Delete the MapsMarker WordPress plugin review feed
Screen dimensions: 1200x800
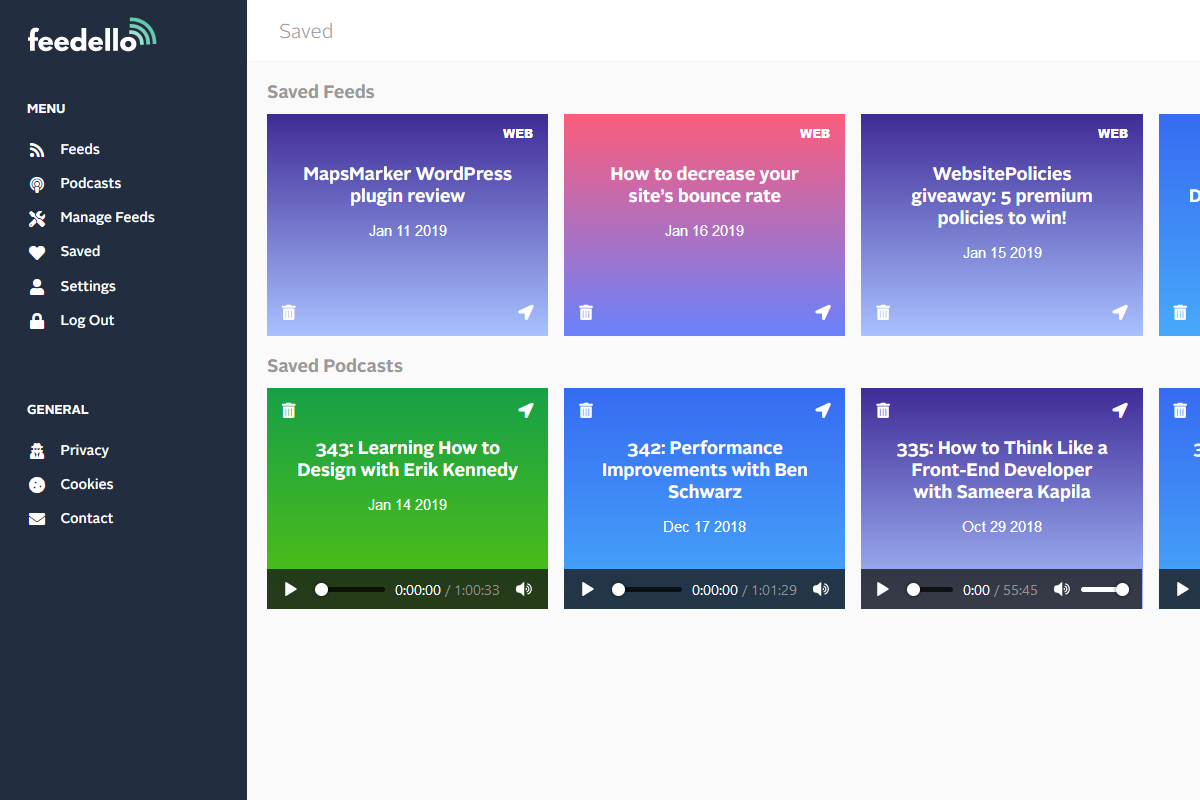coord(289,312)
